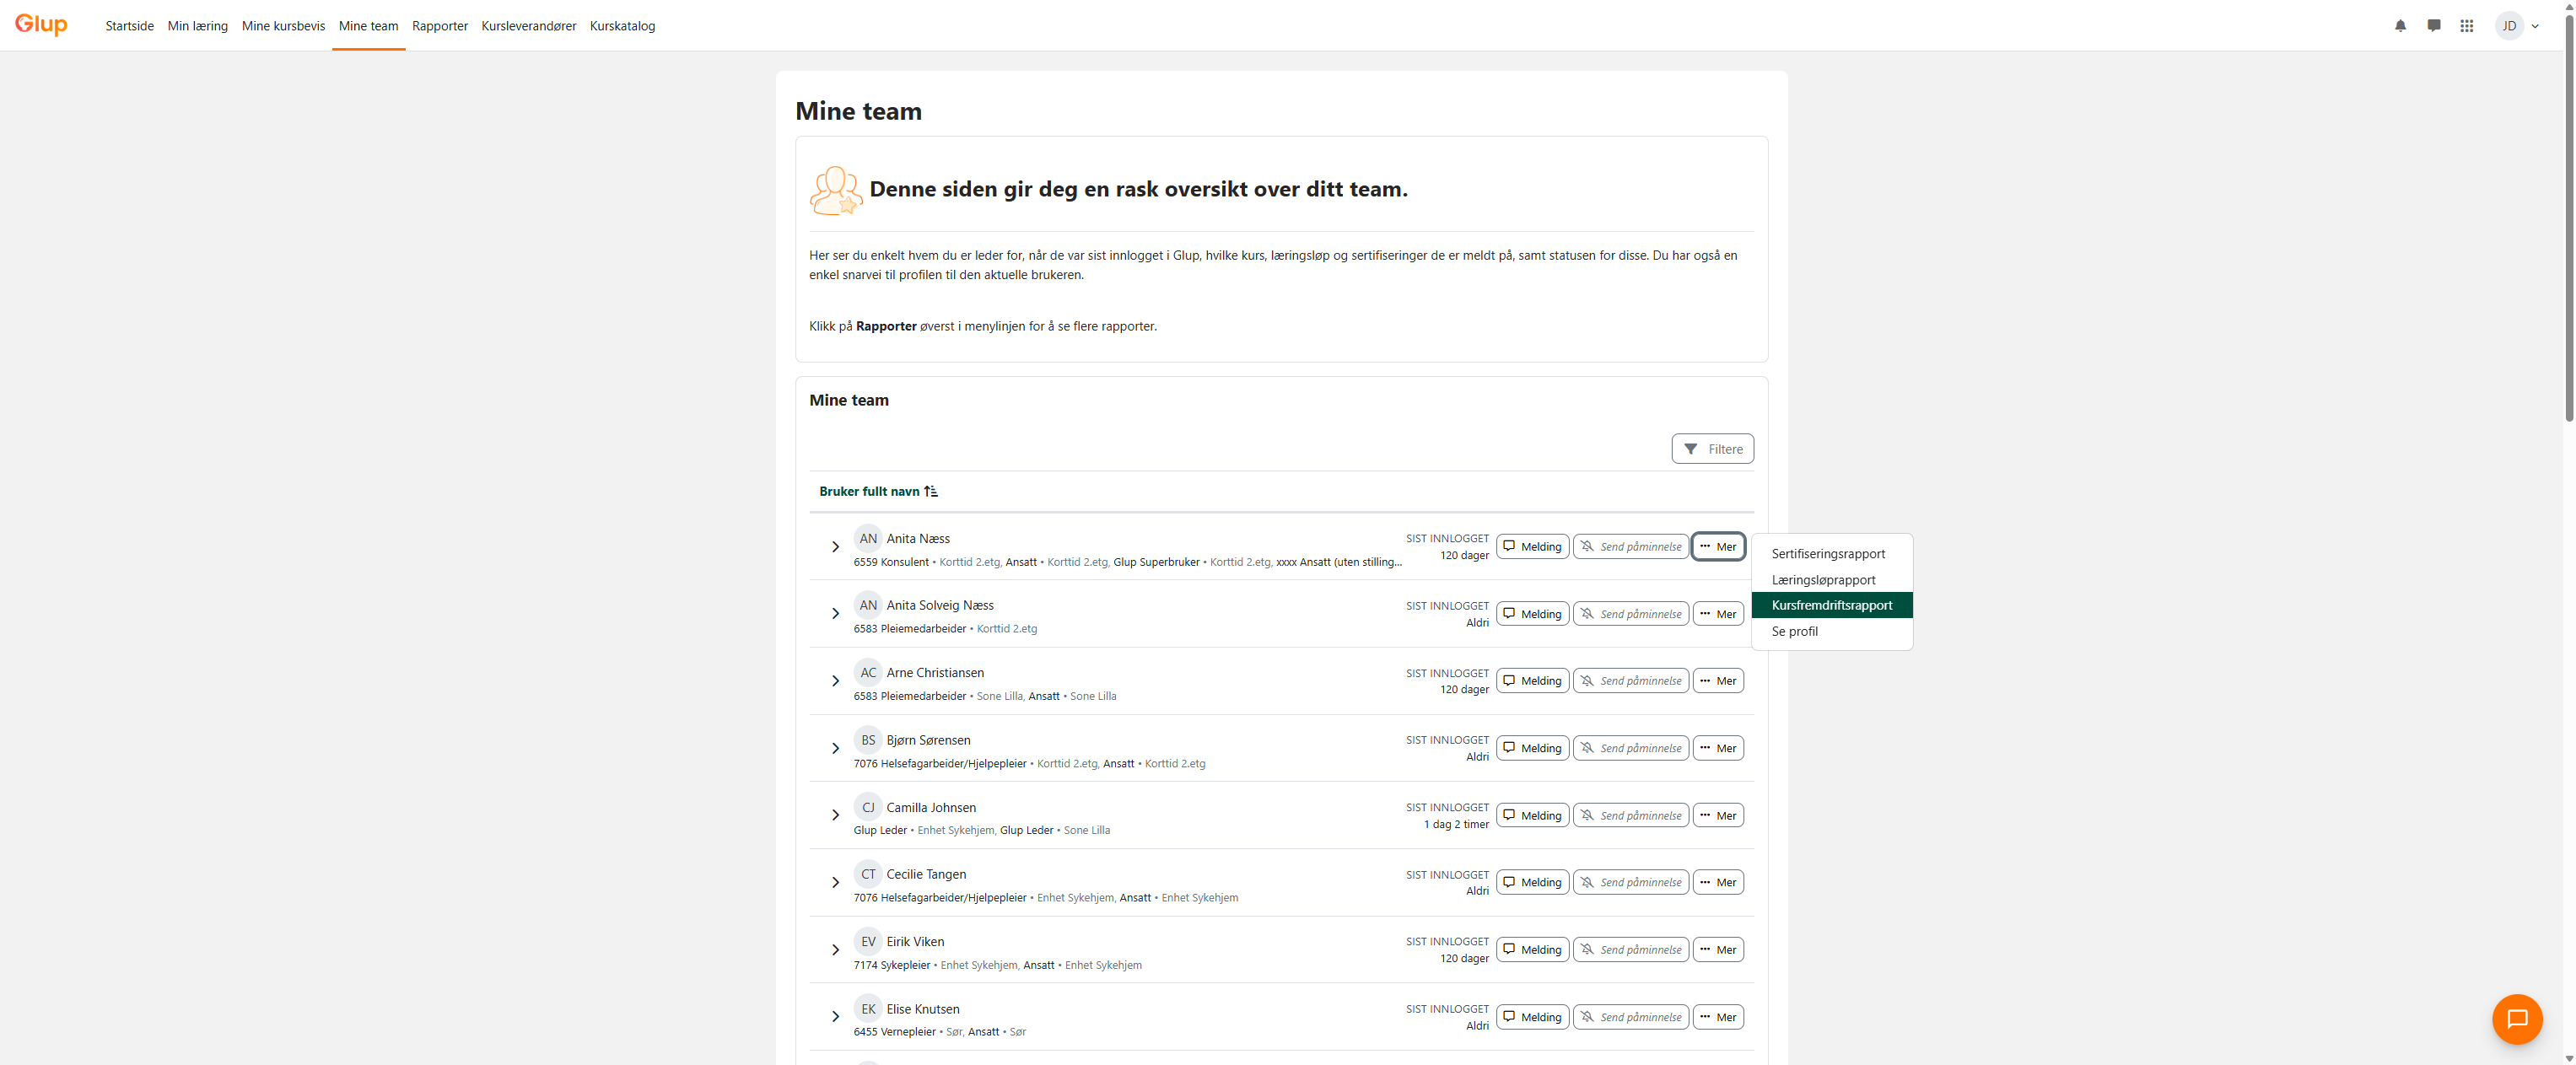Open the orange chat widget button
Viewport: 2576px width, 1065px height.
click(2516, 1018)
